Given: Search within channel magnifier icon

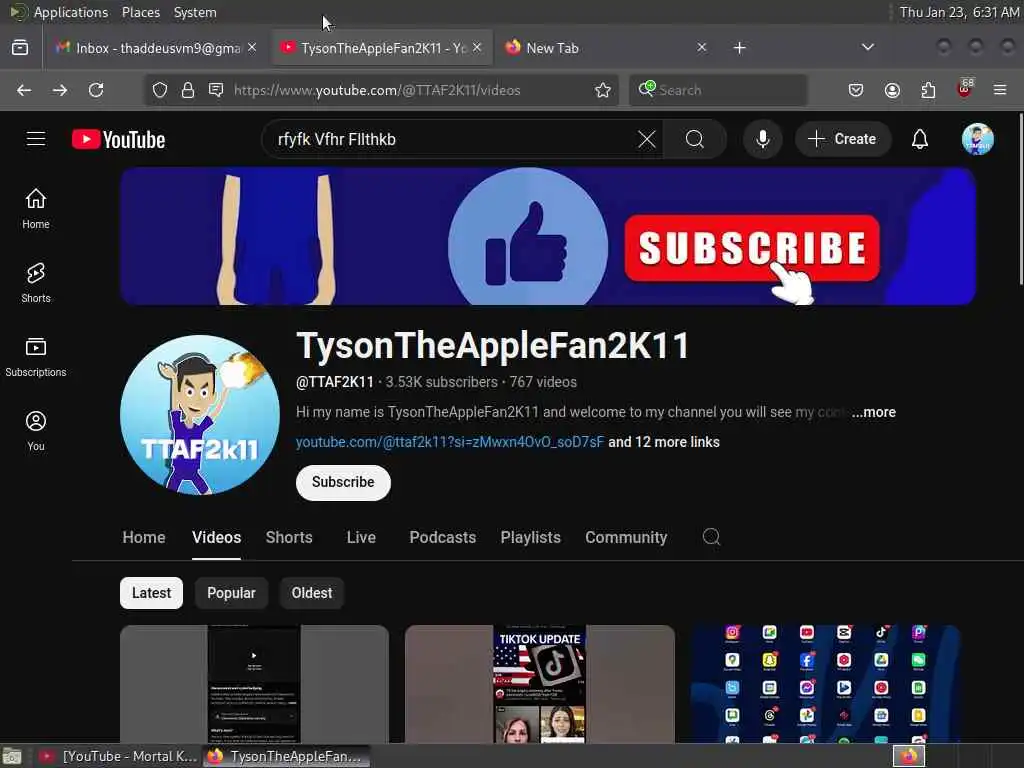Looking at the screenshot, I should [711, 537].
